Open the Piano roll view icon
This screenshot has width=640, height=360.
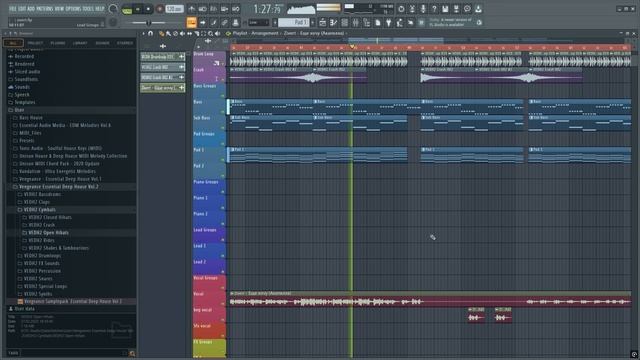point(333,22)
